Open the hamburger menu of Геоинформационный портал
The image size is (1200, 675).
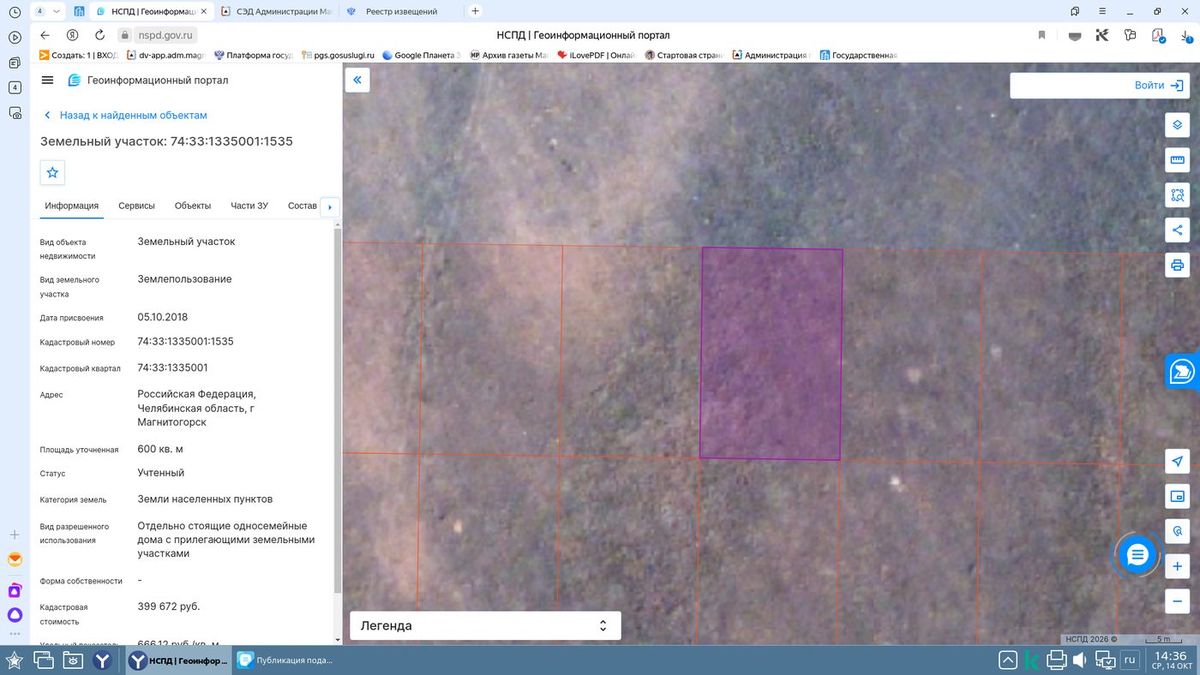(48, 80)
